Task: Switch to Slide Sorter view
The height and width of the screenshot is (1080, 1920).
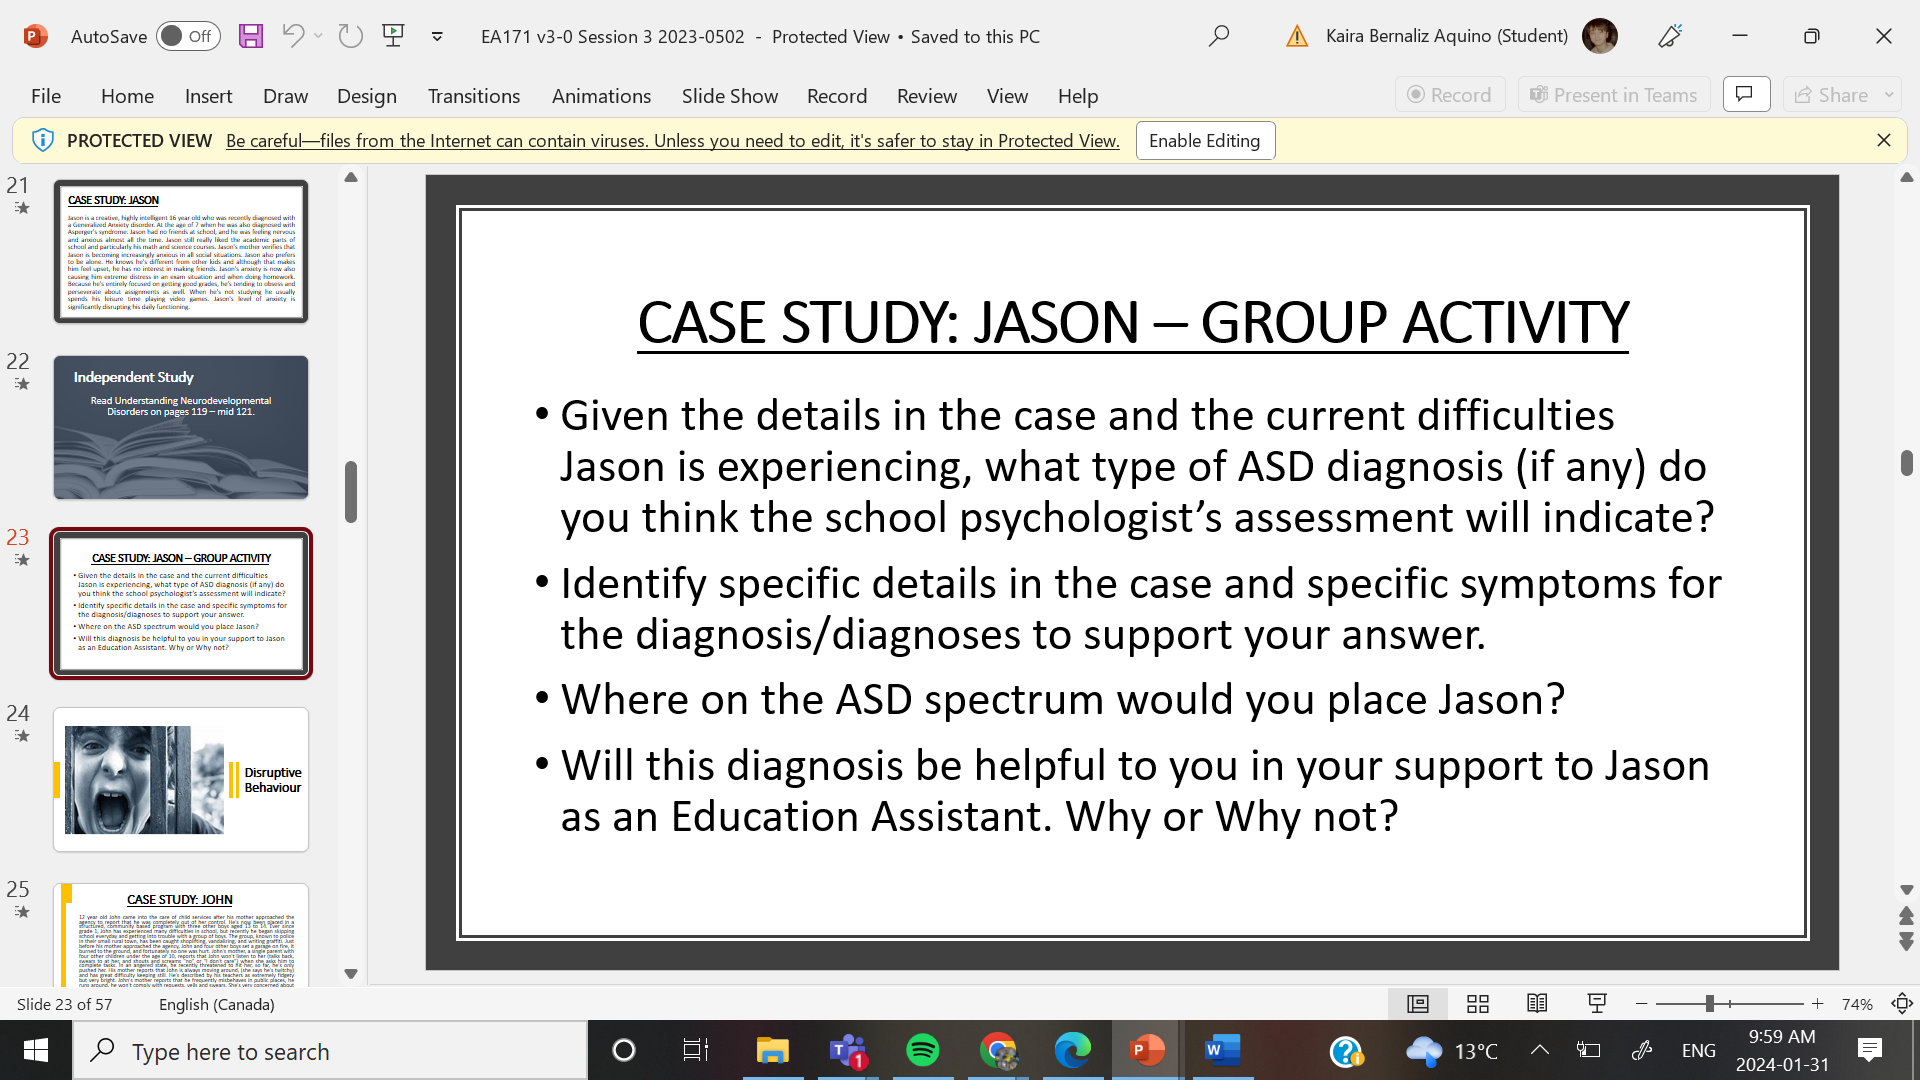Action: (1477, 1004)
